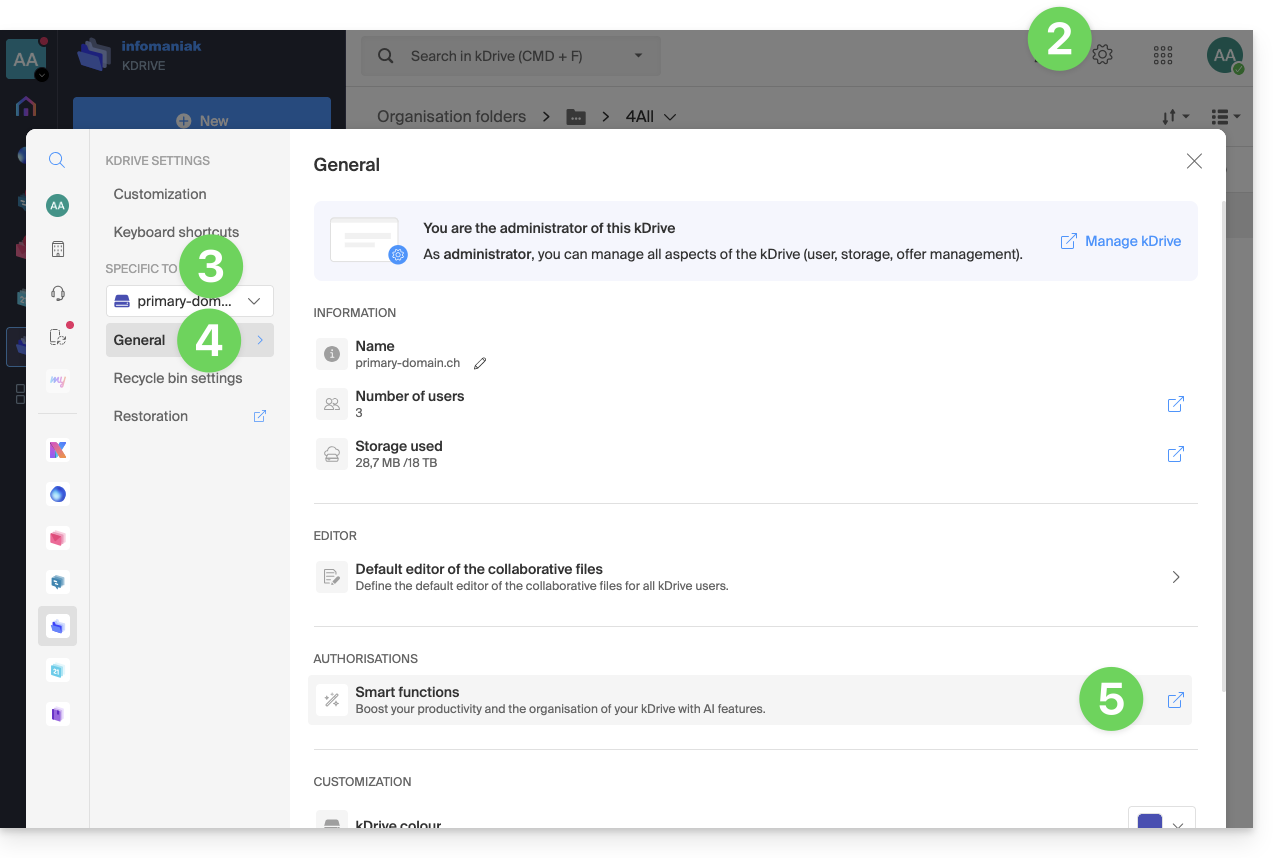Open the apps grid launcher icon
1283x858 pixels.
[x=1162, y=55]
